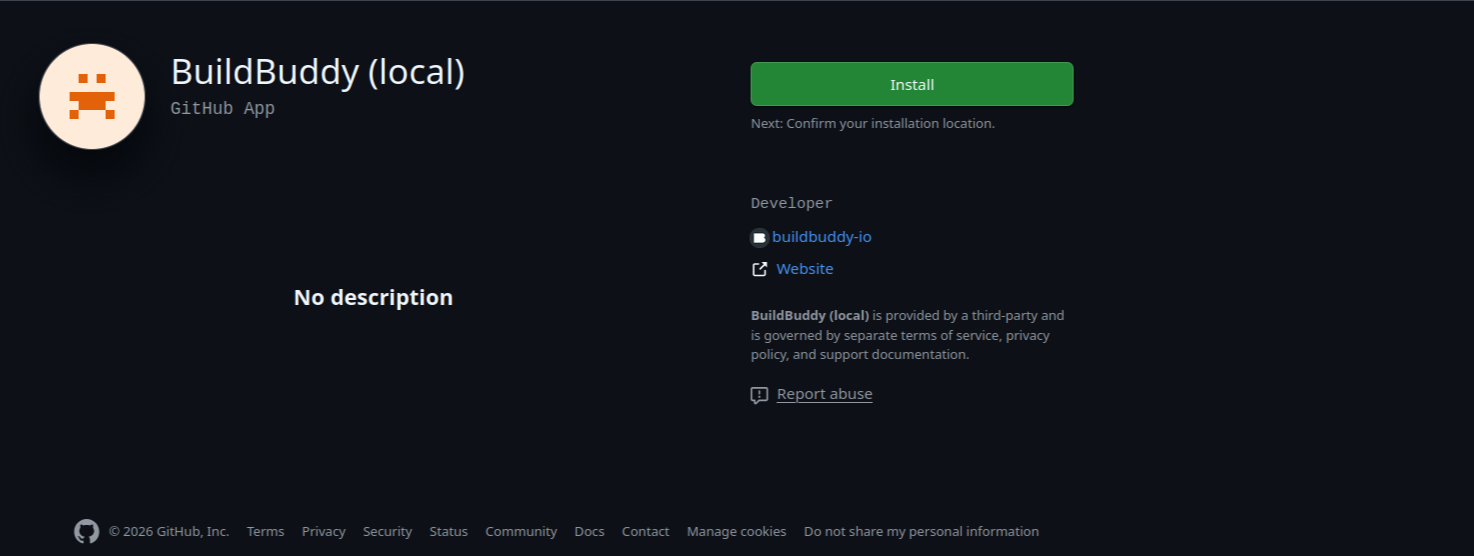1474x556 pixels.
Task: Open the Terms footer link
Action: [x=265, y=531]
